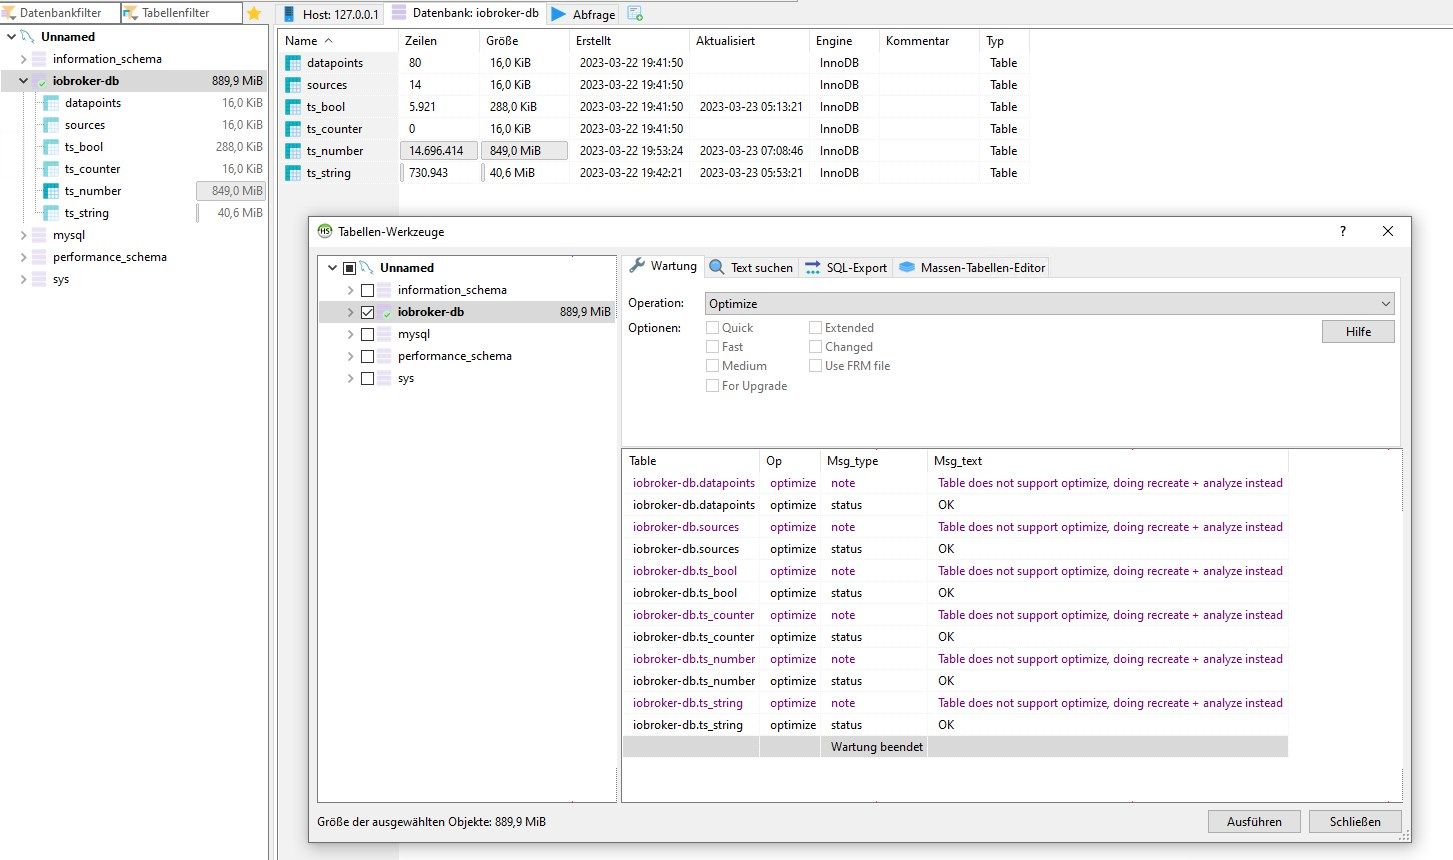Click the performance_schema database icon in the dialog tree
Screen dimensions: 1453x860
coord(385,356)
